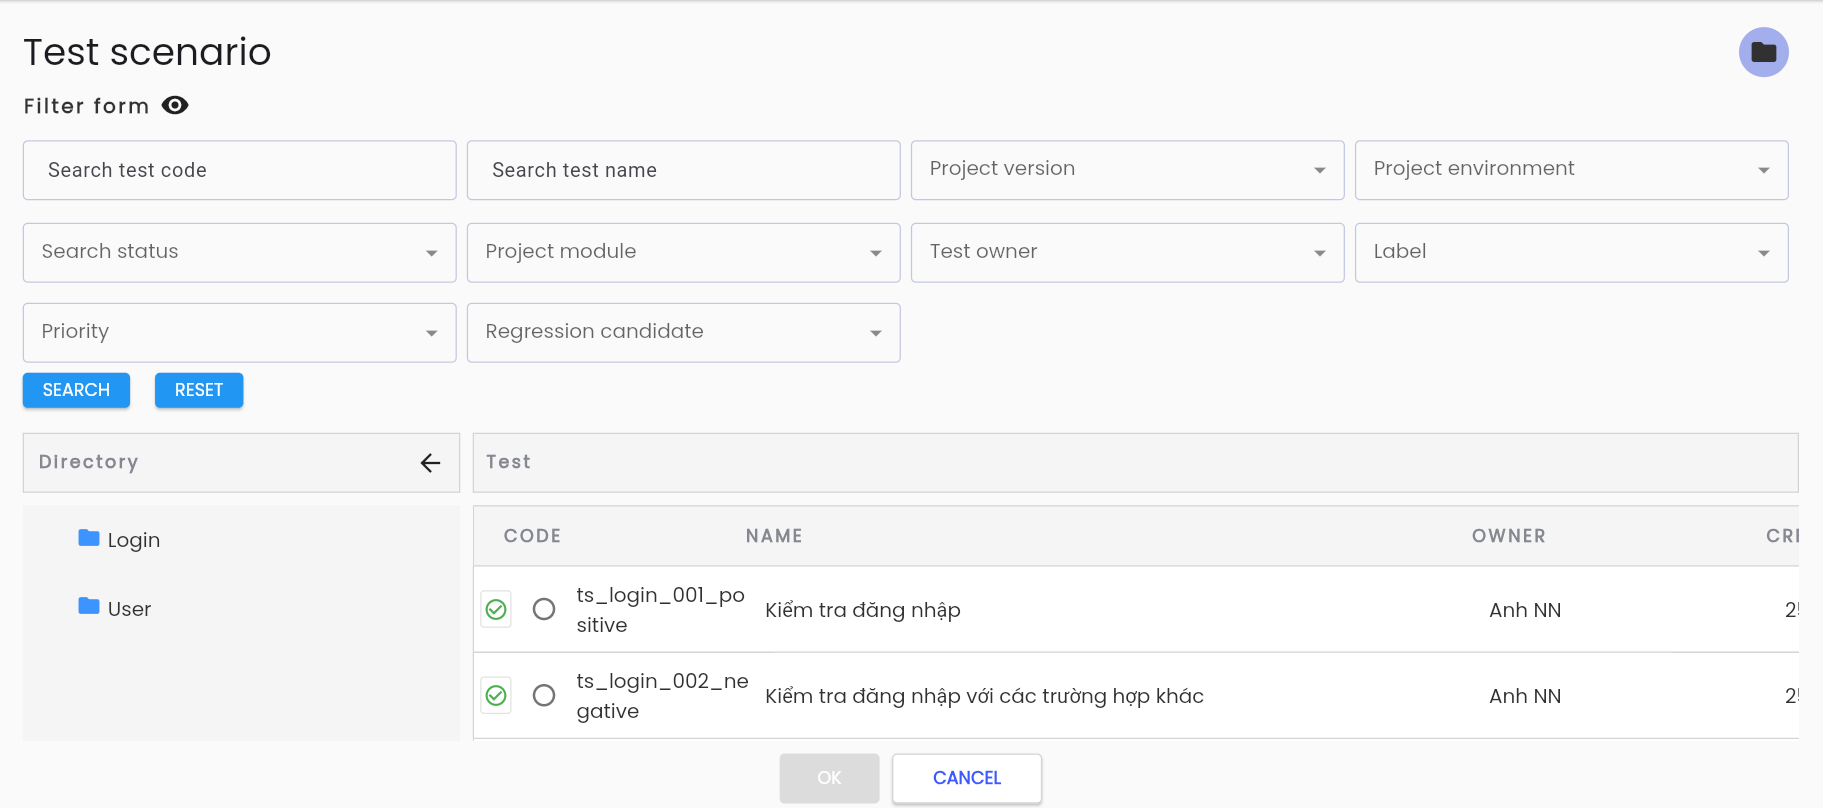Focus the Search test name field
This screenshot has width=1823, height=808.
click(x=683, y=170)
